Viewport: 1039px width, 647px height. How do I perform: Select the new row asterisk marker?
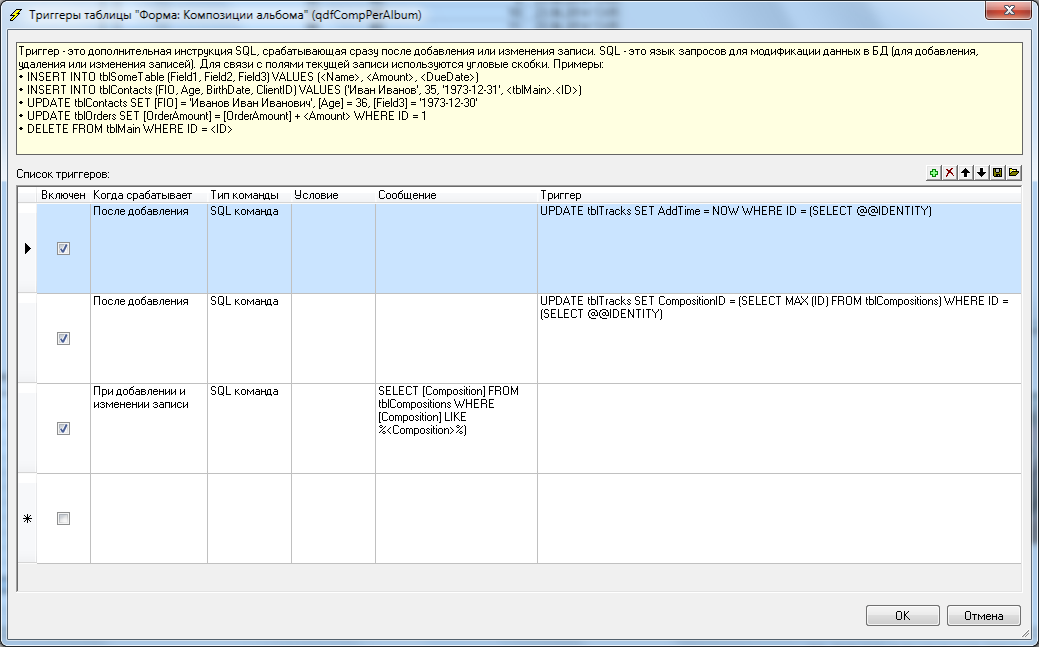28,518
